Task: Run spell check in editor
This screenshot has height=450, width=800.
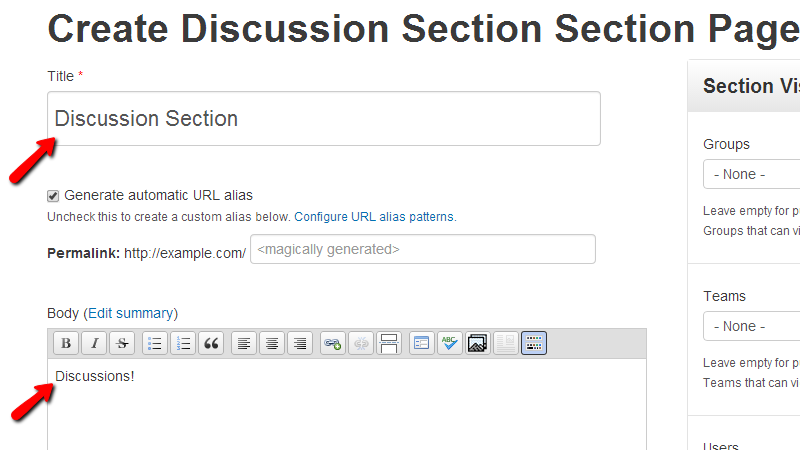Action: pyautogui.click(x=450, y=343)
